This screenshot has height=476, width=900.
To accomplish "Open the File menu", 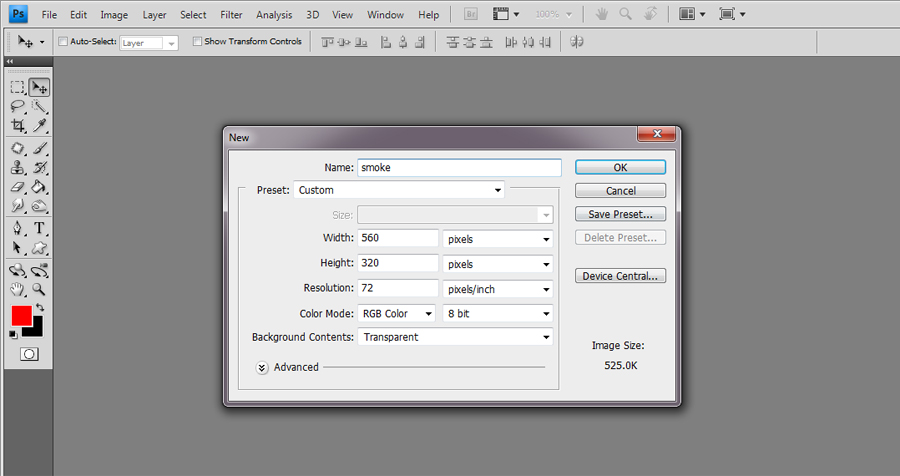I will tap(49, 15).
